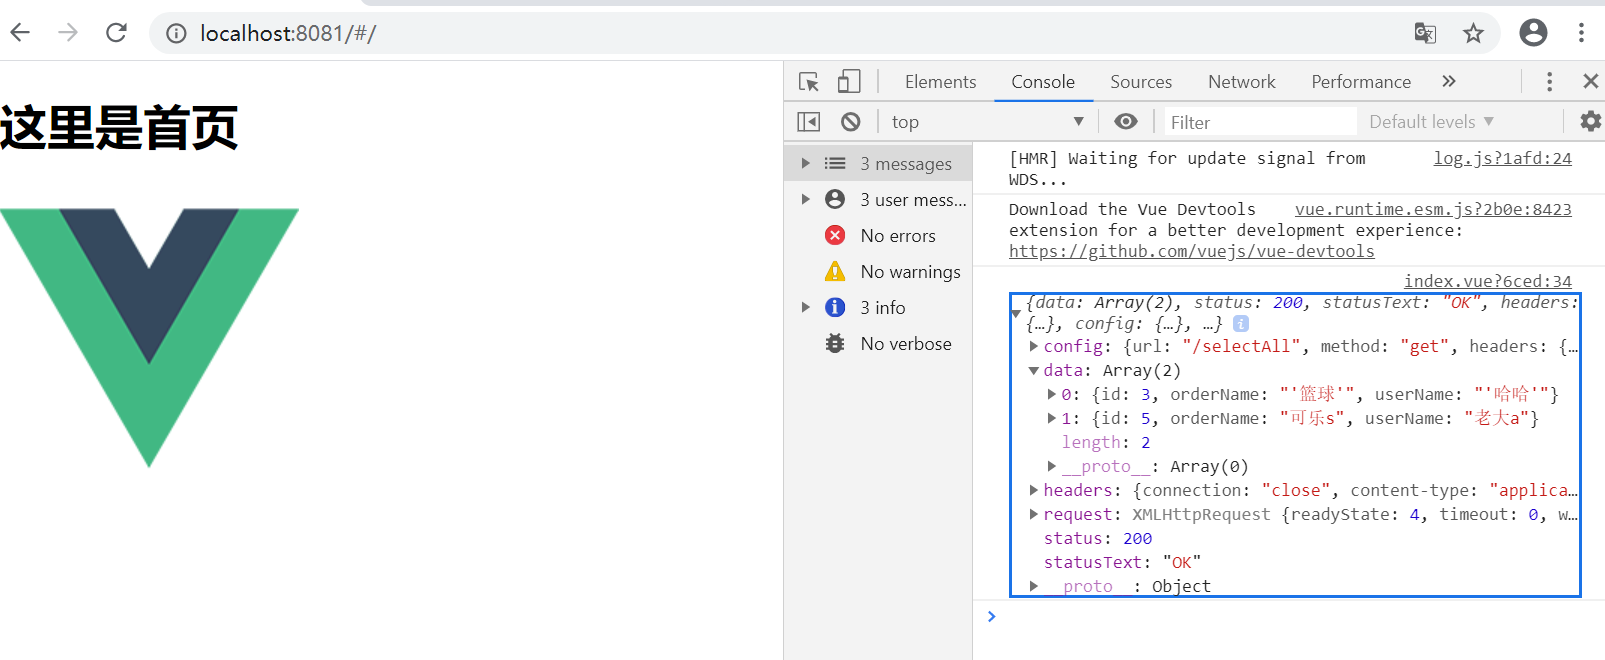Collapse the data Array(2) property
Image resolution: width=1605 pixels, height=660 pixels.
click(x=1034, y=370)
